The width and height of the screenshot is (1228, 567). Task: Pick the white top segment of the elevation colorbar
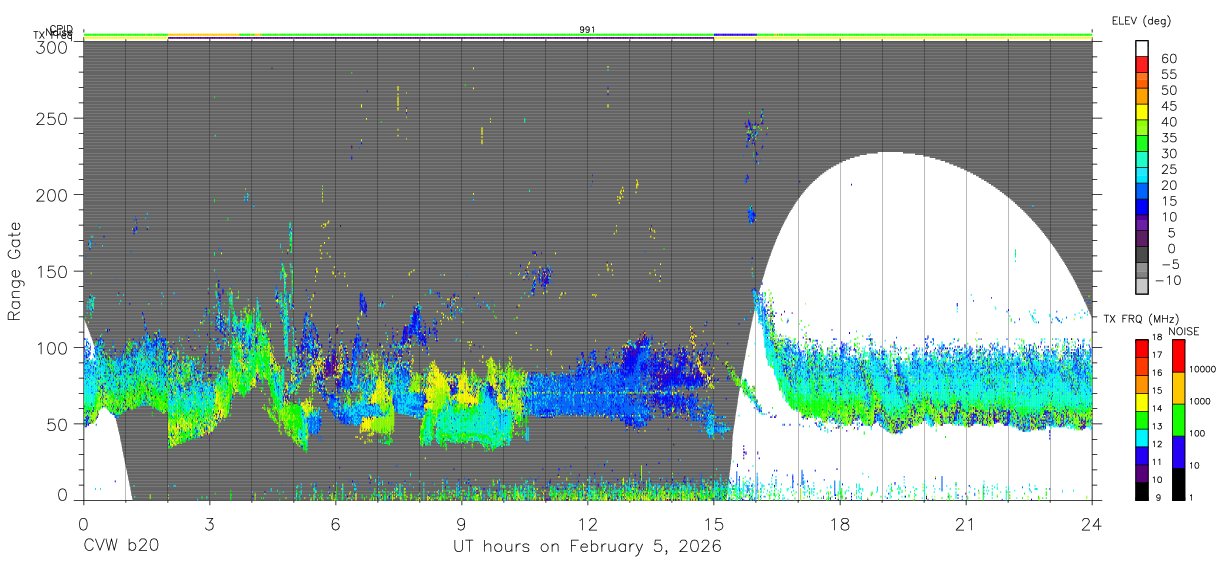(x=1142, y=48)
